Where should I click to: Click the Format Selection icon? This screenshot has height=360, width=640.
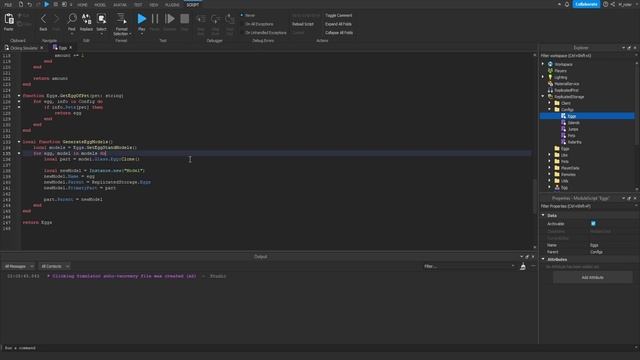pyautogui.click(x=121, y=18)
